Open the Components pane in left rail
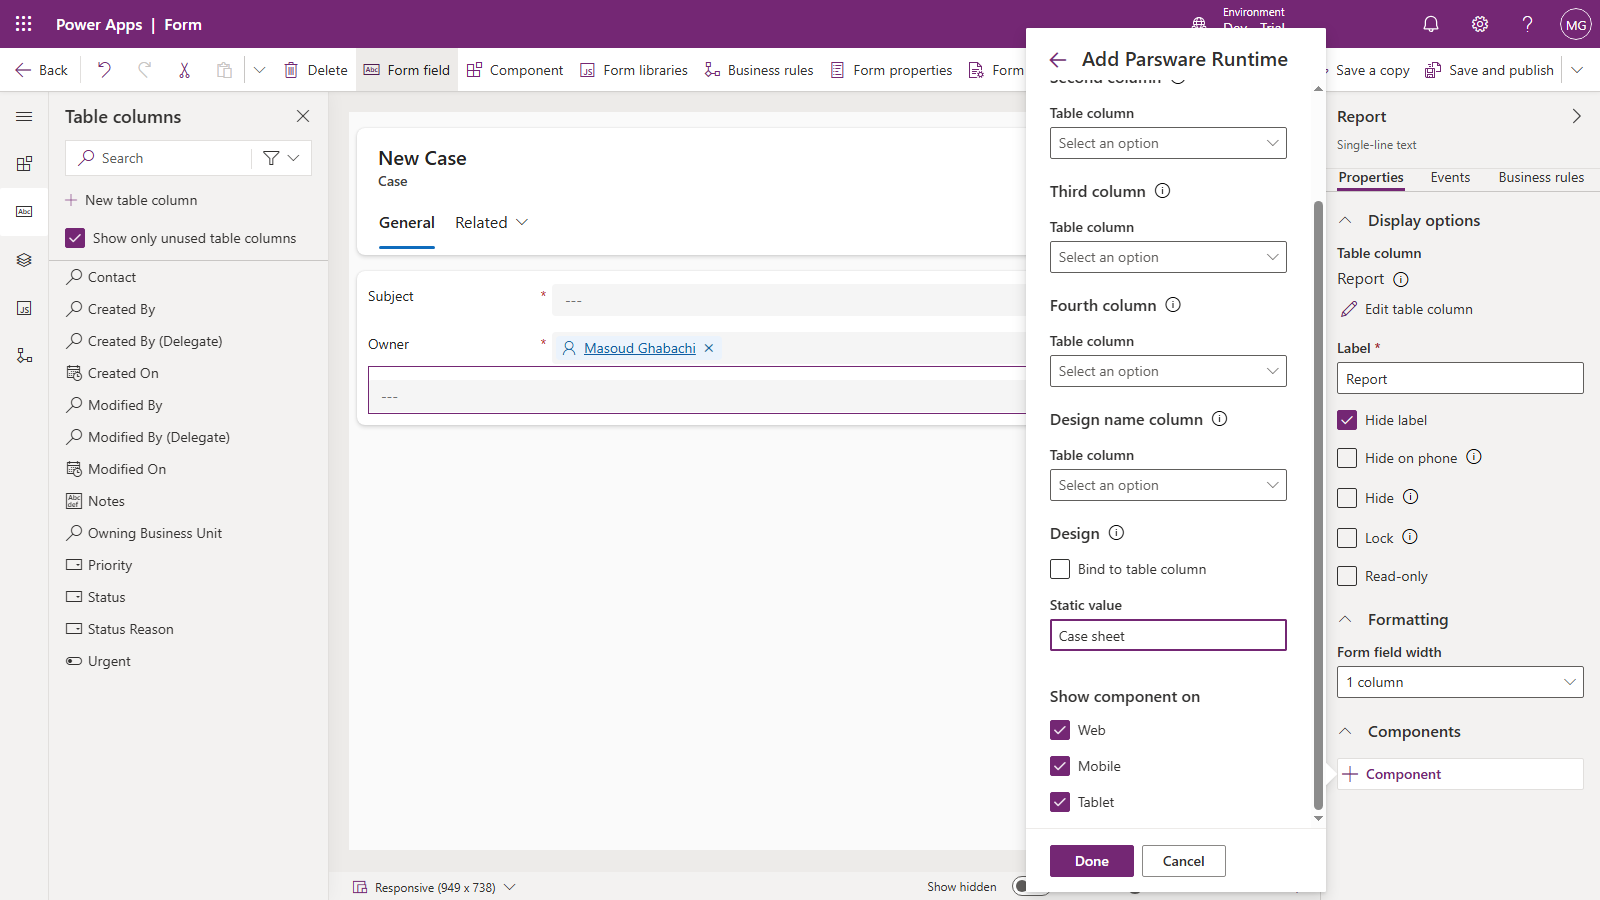 [24, 164]
